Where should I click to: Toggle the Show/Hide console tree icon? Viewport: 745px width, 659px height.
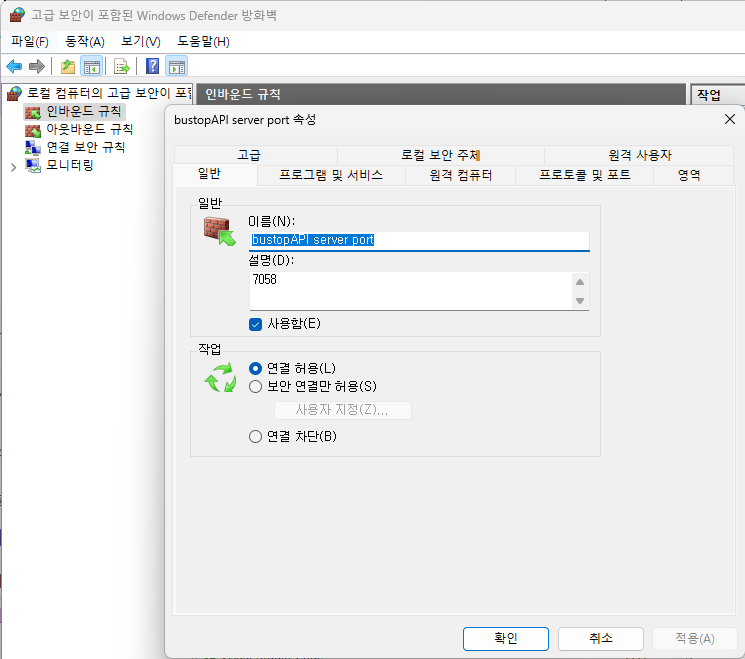click(92, 67)
